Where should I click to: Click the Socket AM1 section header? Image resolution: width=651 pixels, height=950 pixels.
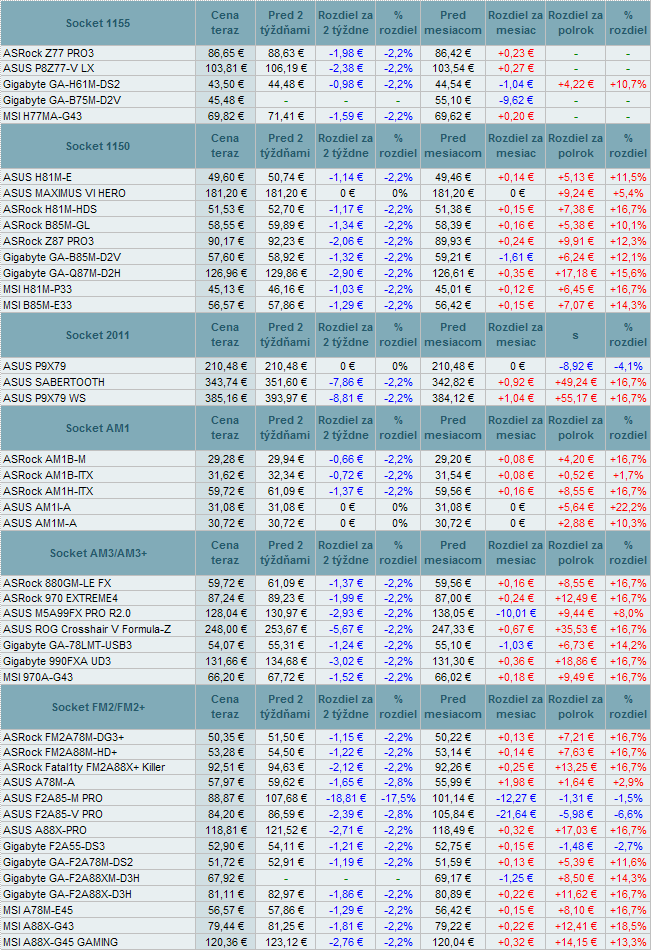click(x=98, y=428)
